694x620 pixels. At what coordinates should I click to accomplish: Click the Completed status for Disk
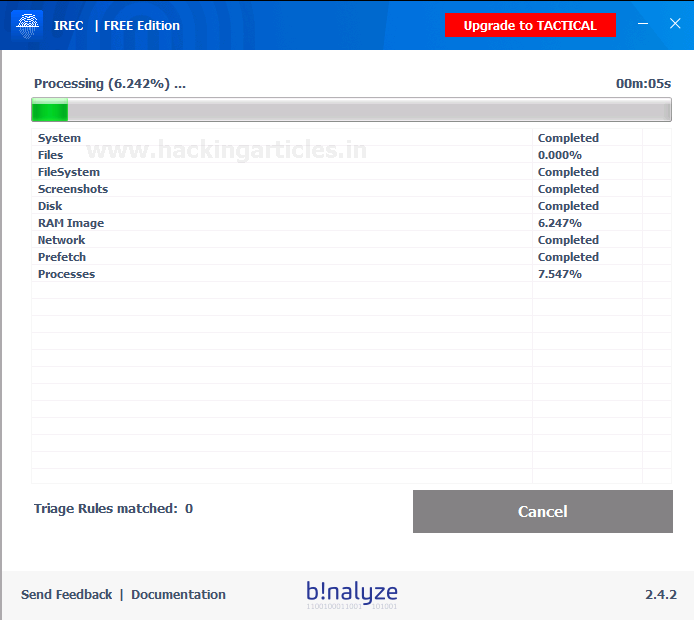(x=568, y=206)
